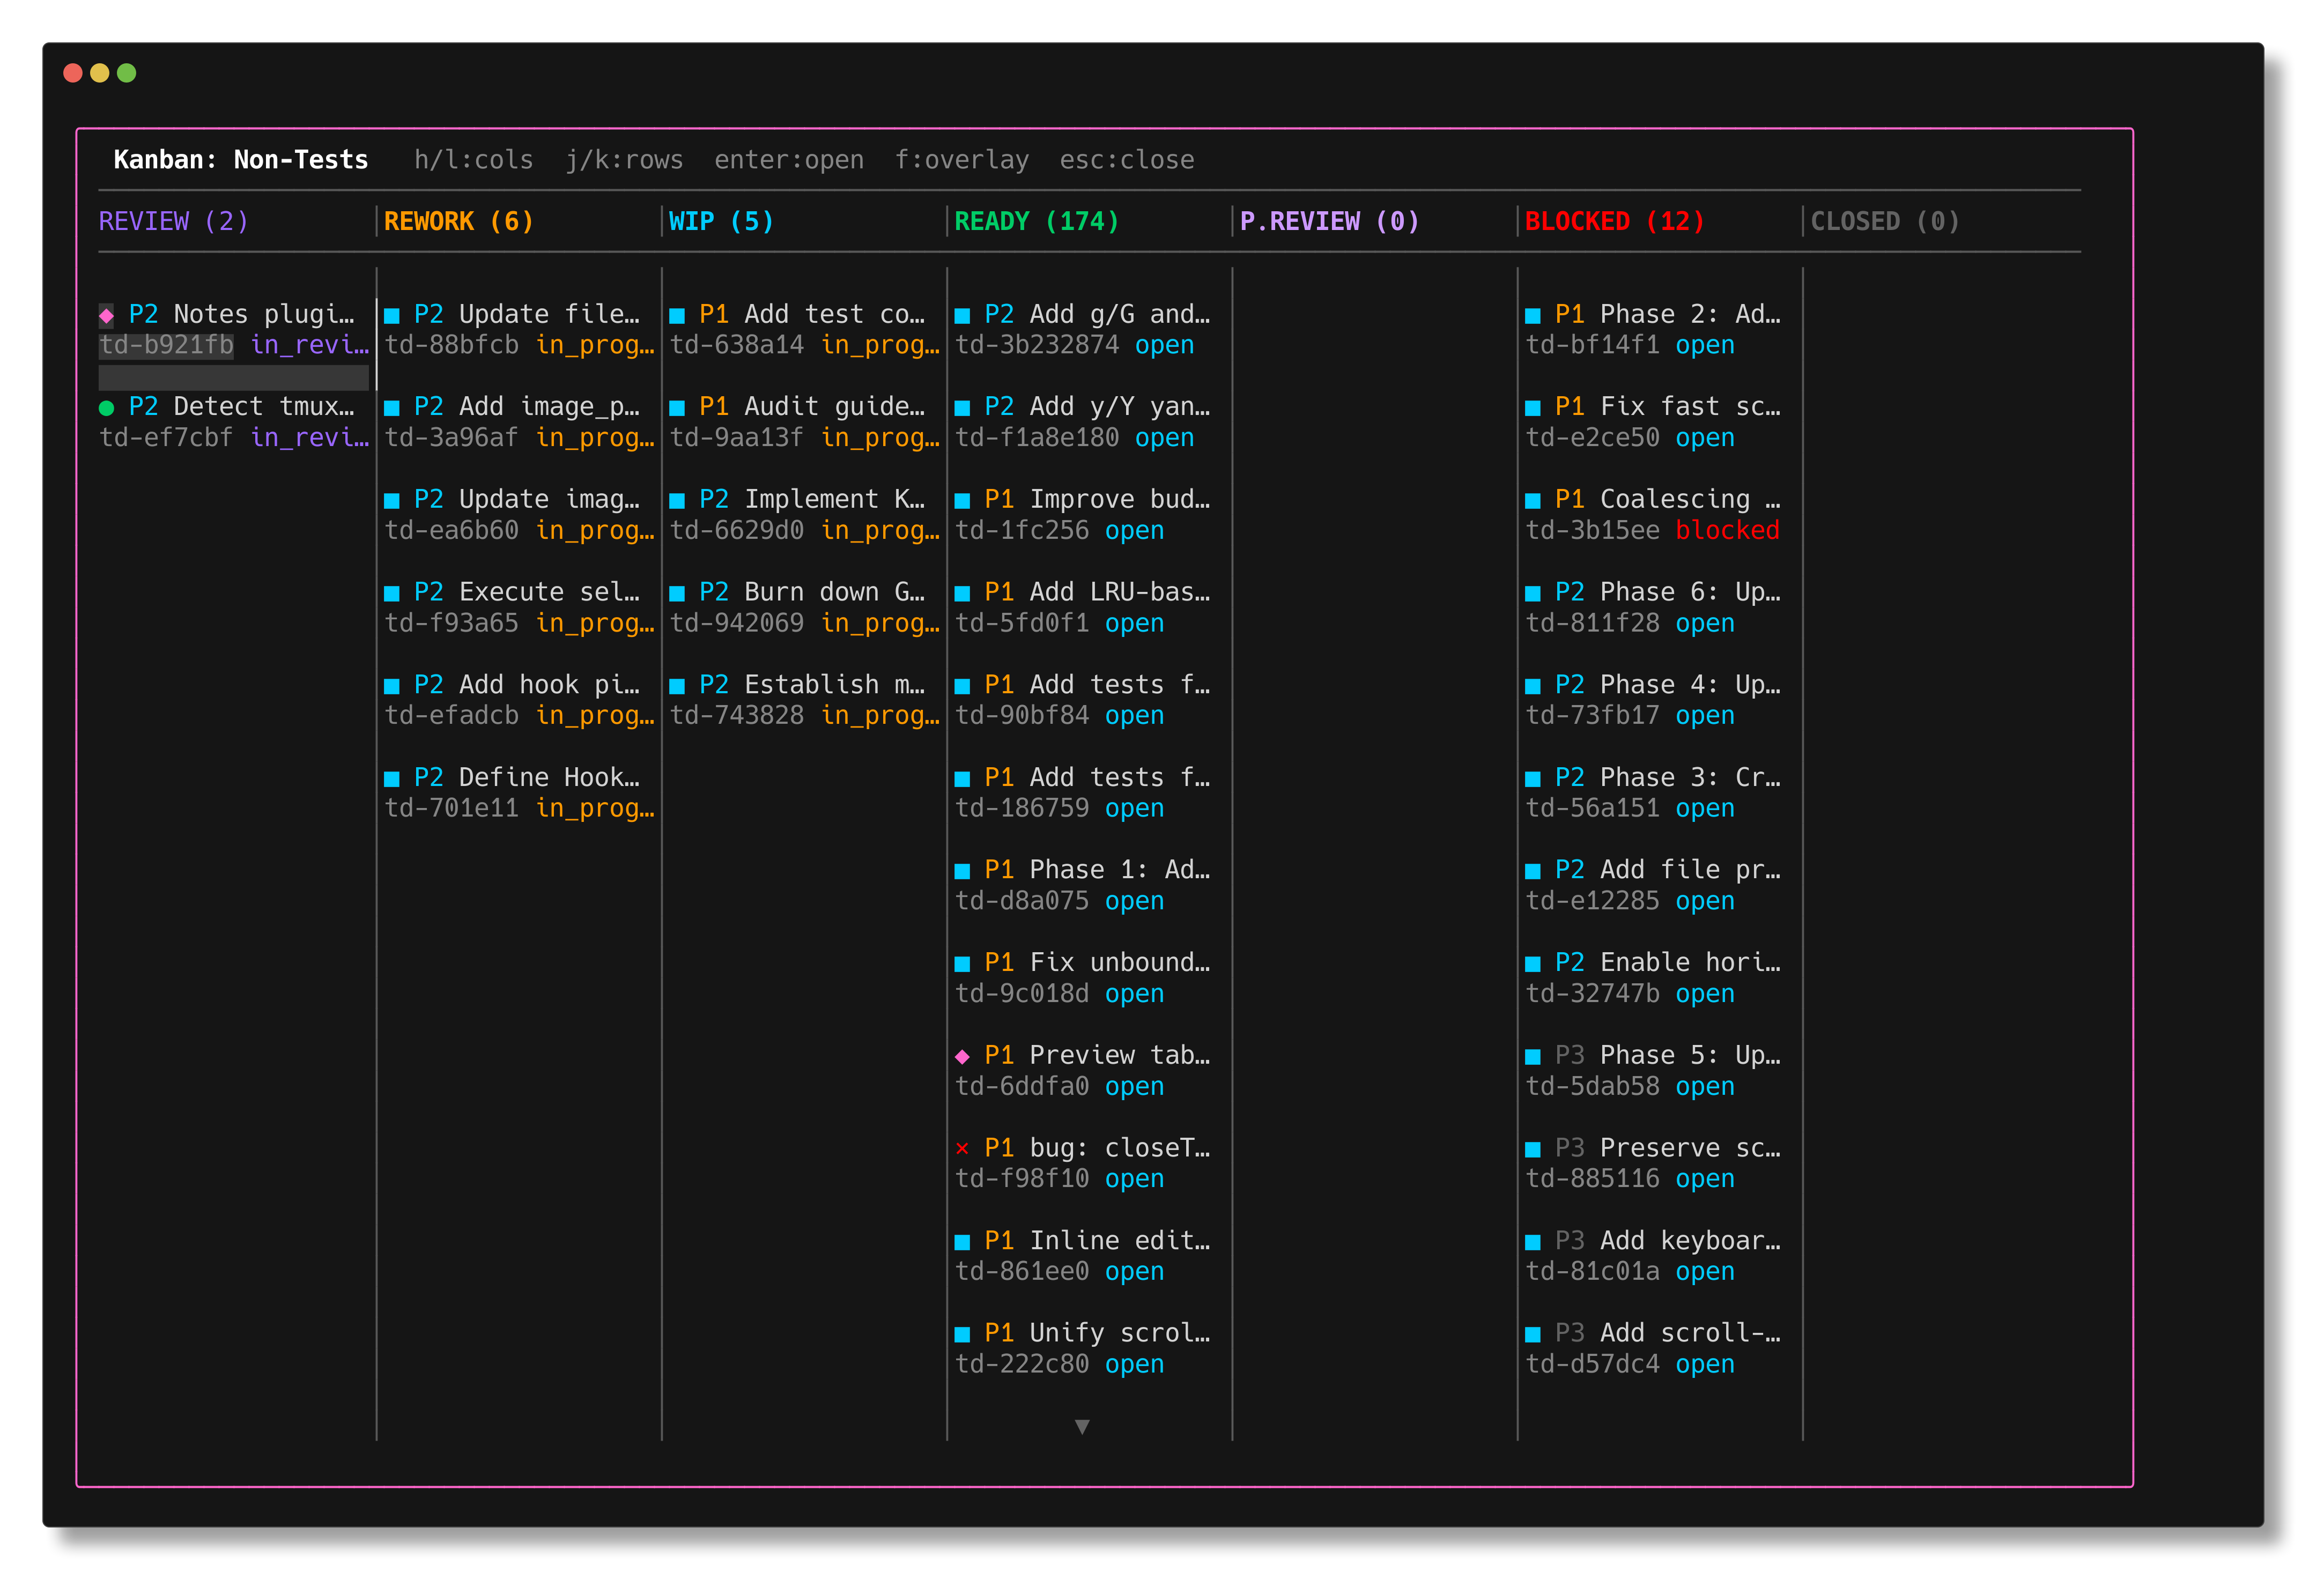
Task: Click the f:overlay keybinding hint
Action: click(x=962, y=160)
